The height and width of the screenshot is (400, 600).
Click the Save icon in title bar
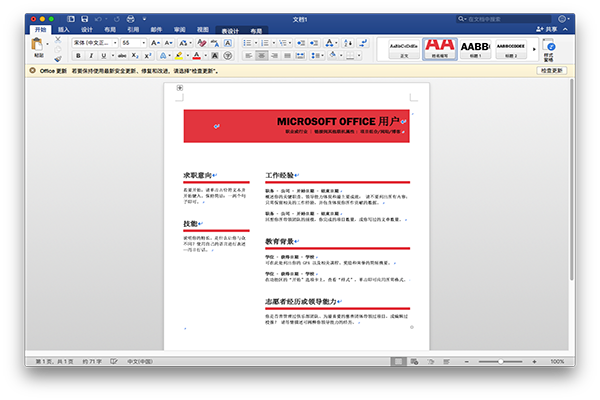(85, 19)
